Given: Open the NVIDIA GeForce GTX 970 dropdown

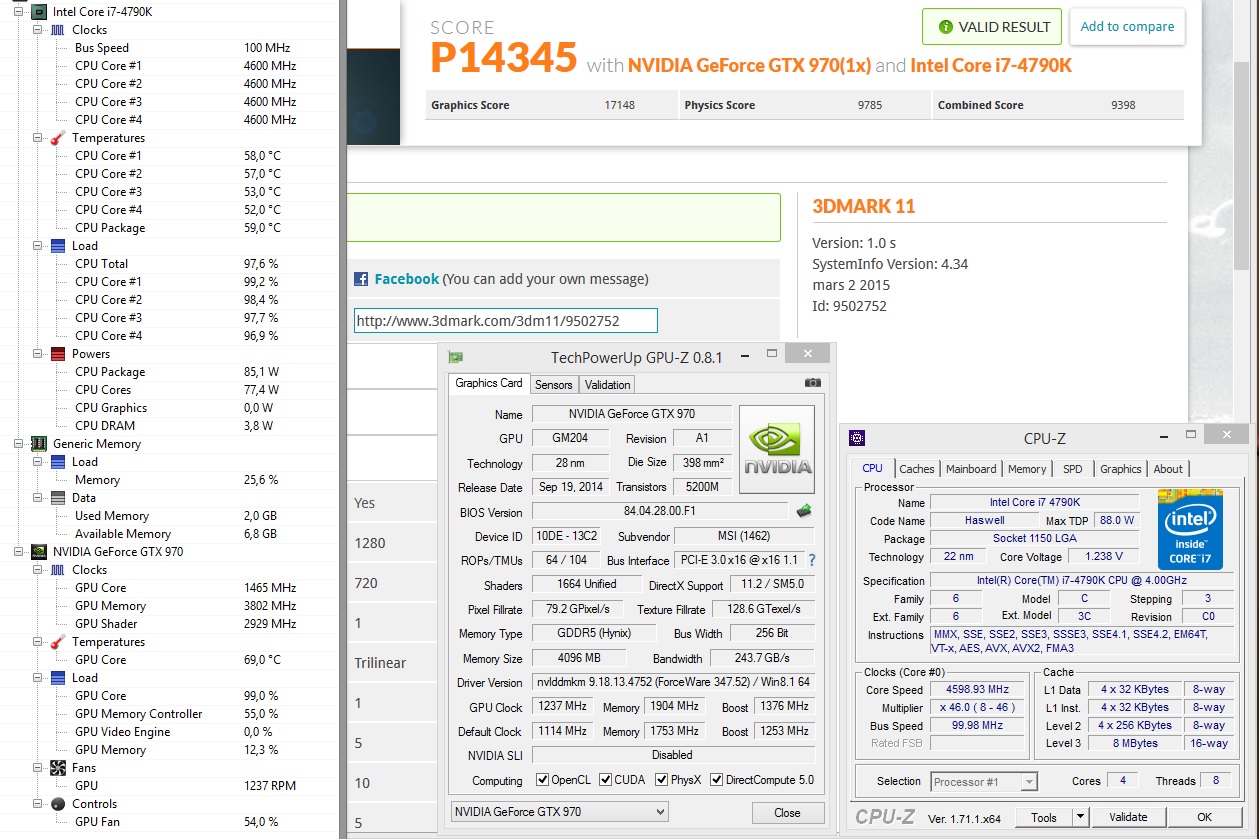Looking at the screenshot, I should (x=559, y=812).
